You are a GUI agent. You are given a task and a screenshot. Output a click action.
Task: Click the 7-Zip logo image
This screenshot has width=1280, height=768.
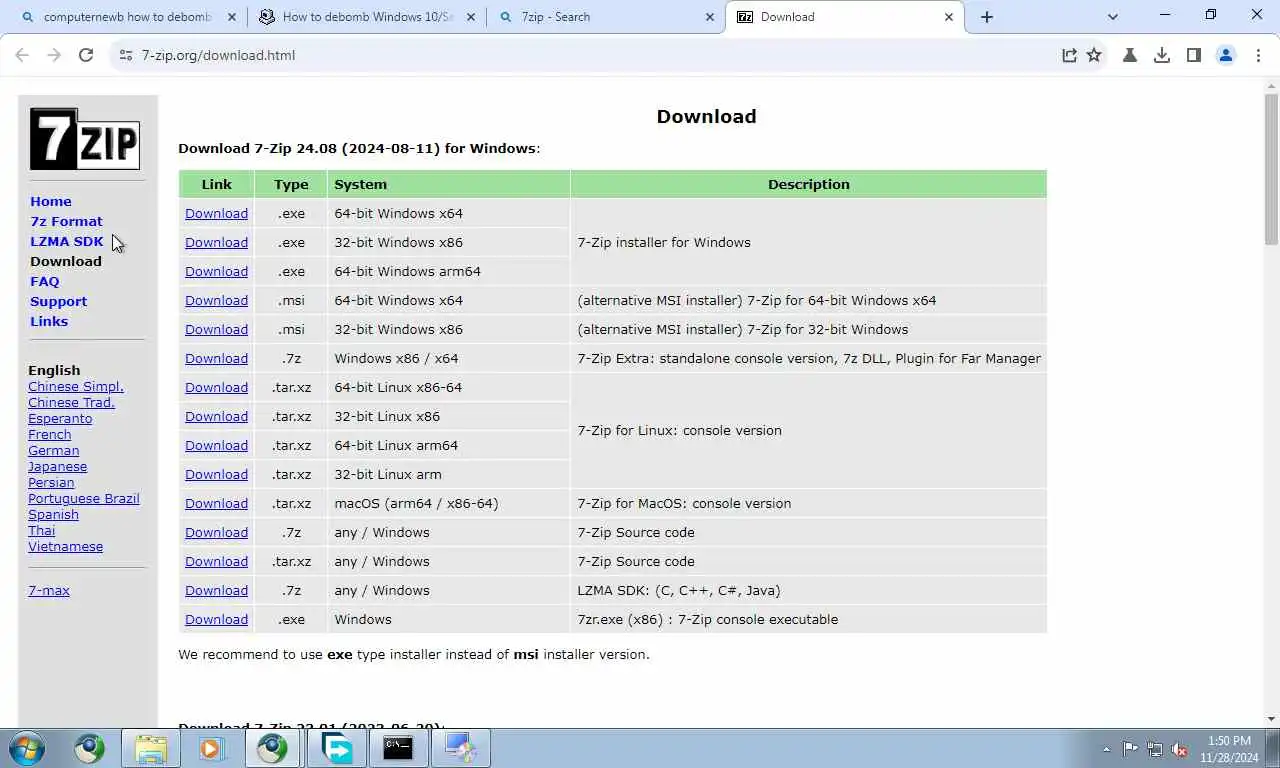[x=85, y=139]
